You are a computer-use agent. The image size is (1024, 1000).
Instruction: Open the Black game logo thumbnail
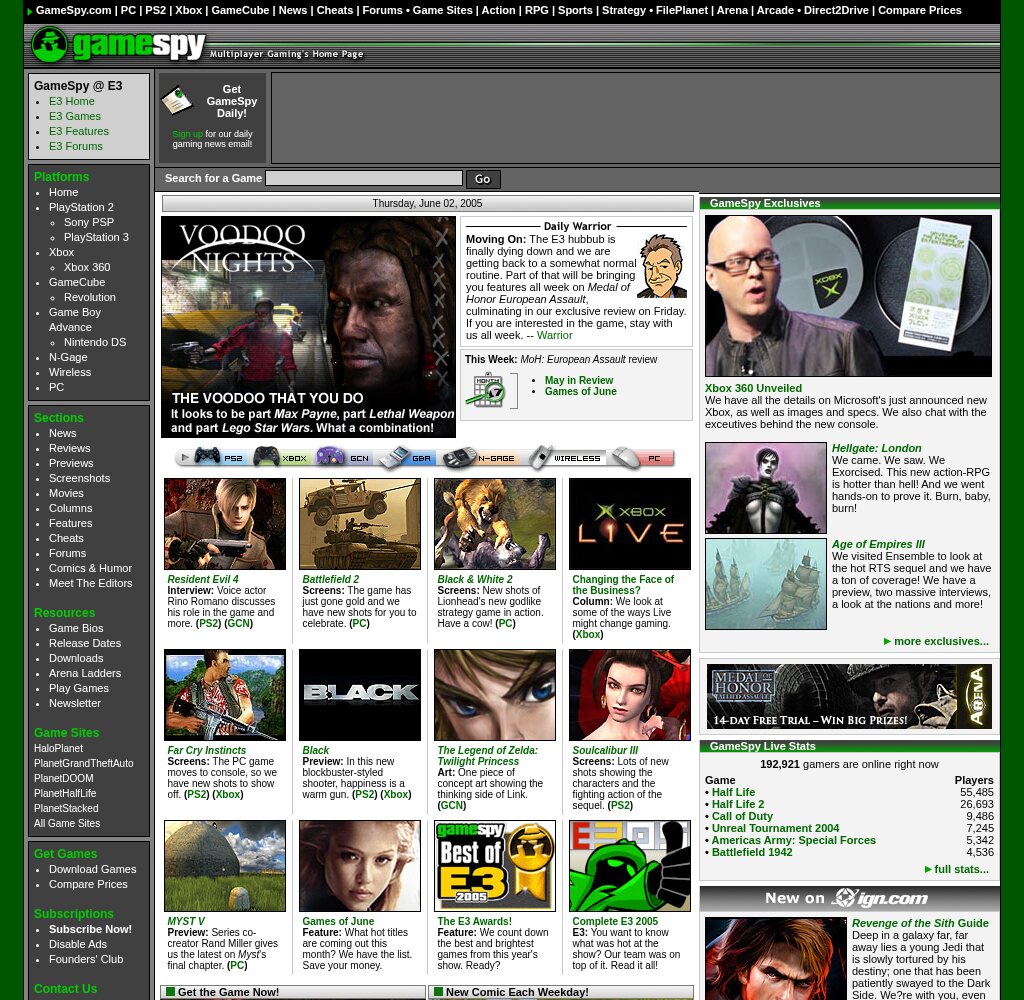360,695
